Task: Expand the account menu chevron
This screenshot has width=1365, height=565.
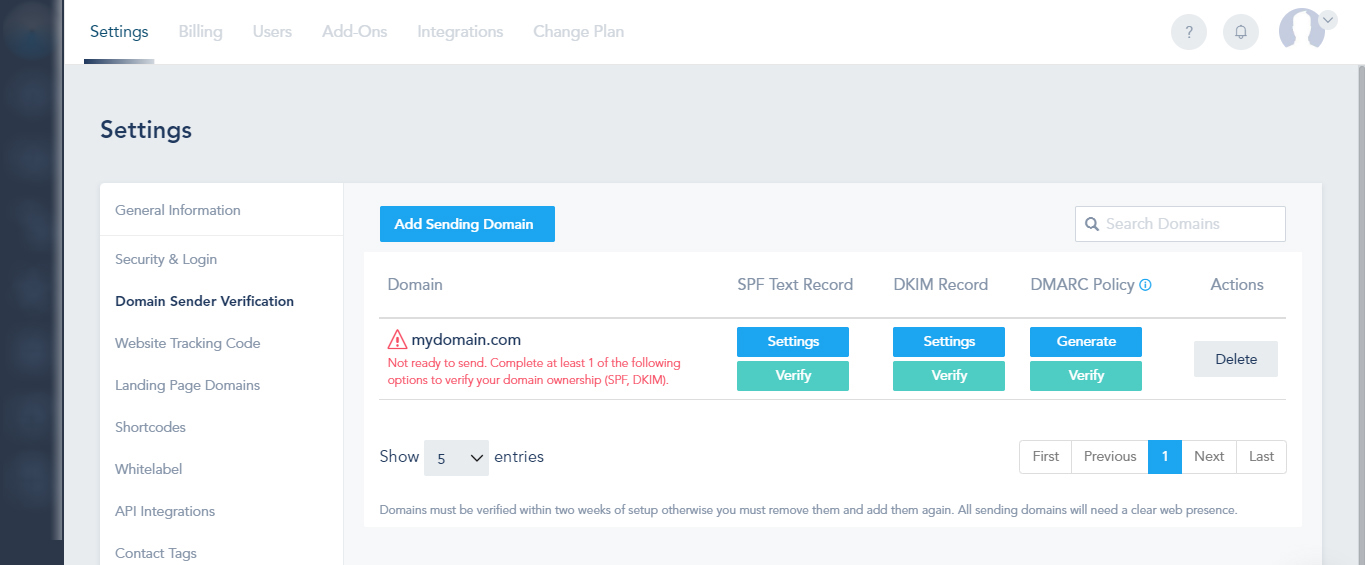Action: click(1328, 19)
